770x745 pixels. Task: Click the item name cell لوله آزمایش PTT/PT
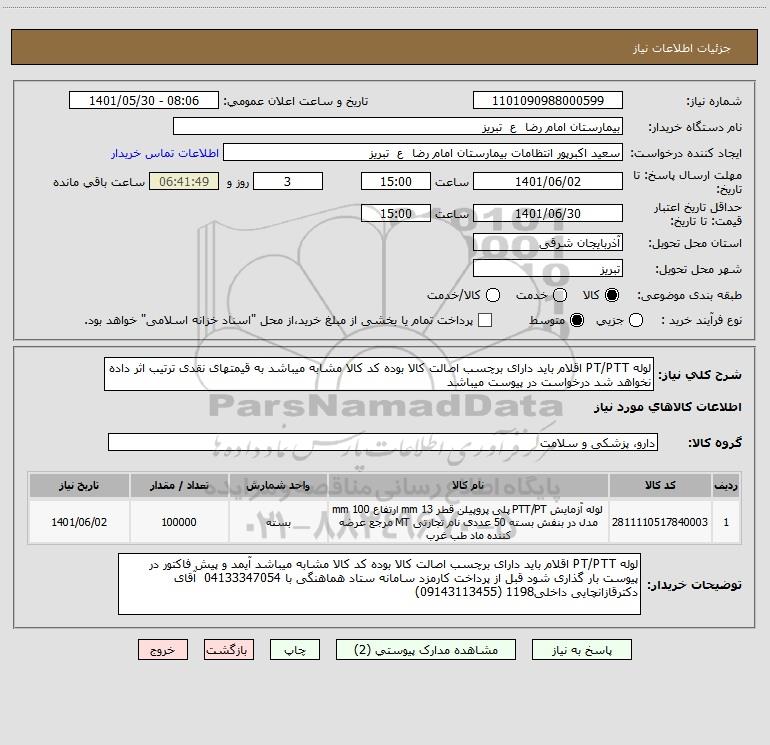468,522
